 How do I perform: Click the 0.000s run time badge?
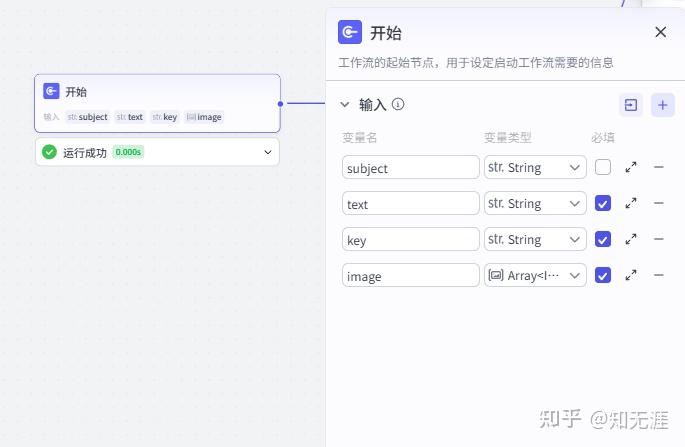(x=128, y=152)
